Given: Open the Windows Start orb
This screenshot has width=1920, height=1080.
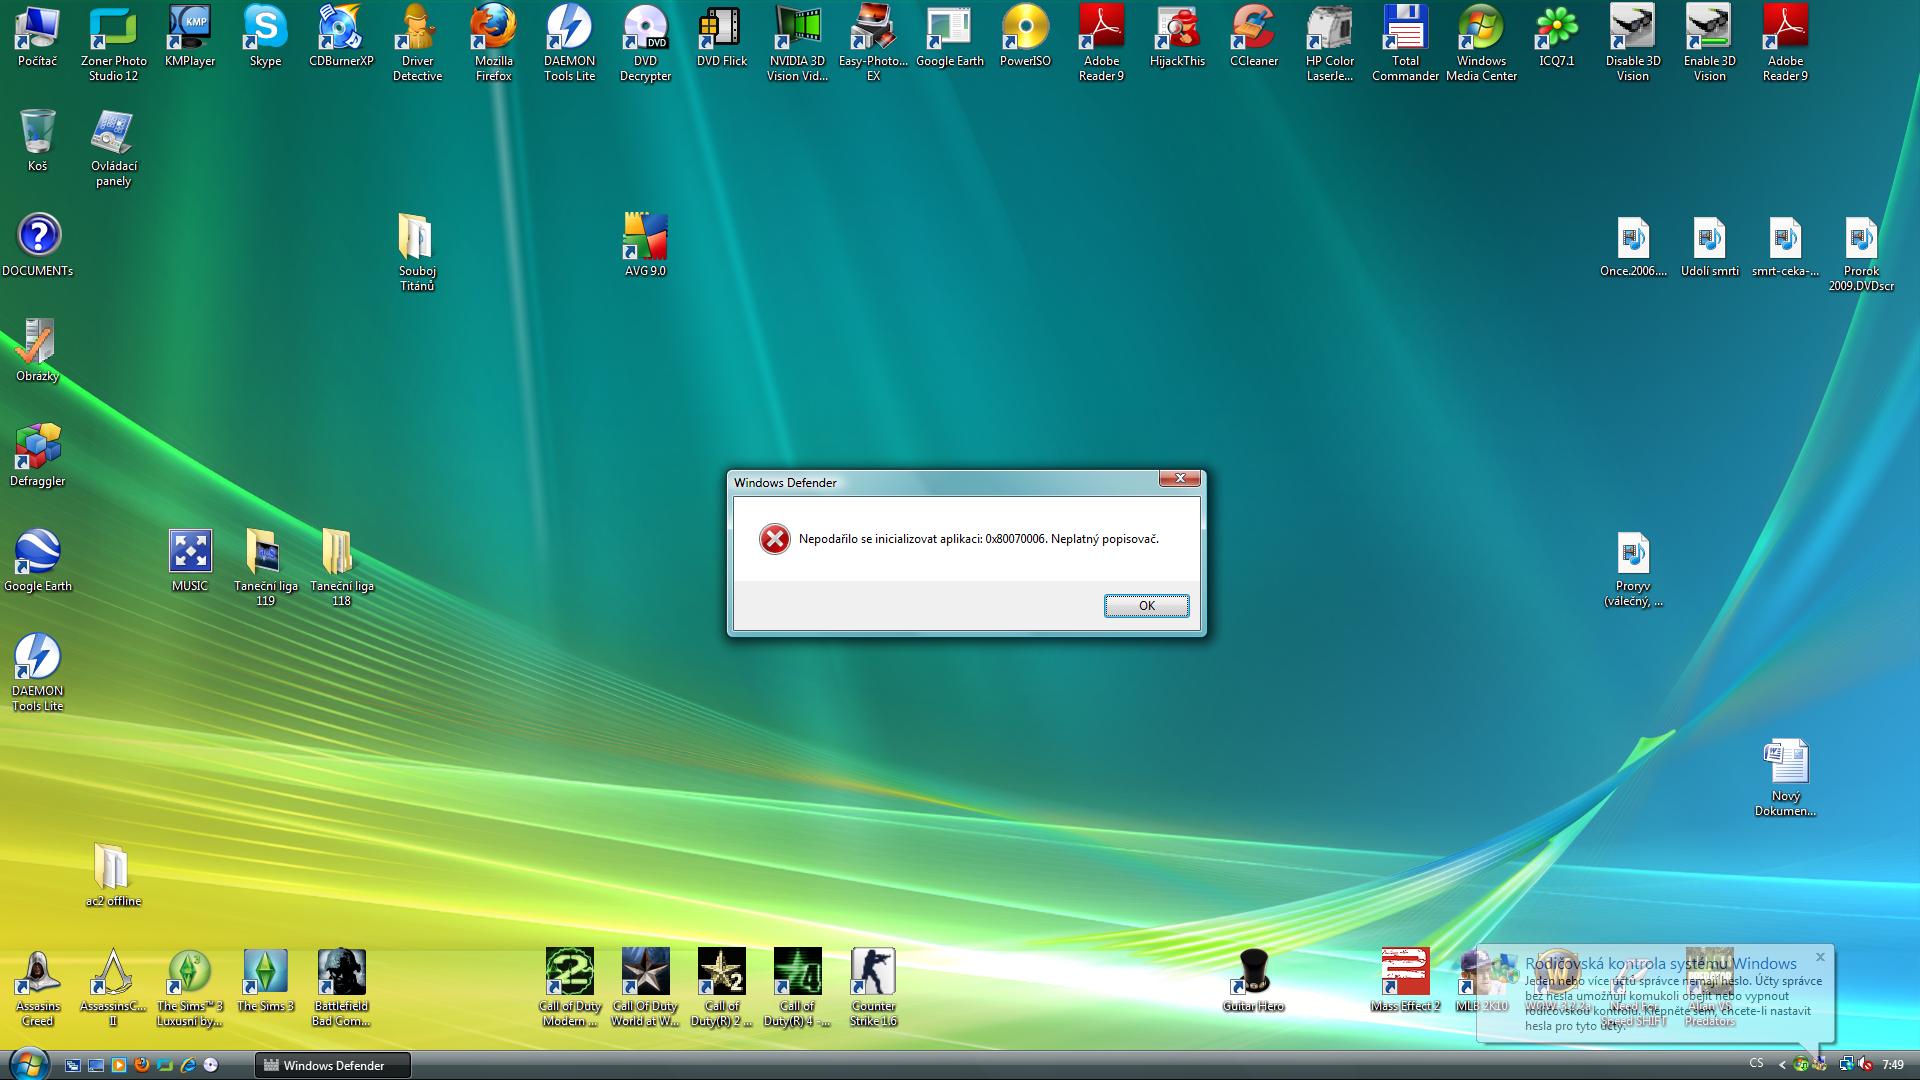Looking at the screenshot, I should 28,1064.
